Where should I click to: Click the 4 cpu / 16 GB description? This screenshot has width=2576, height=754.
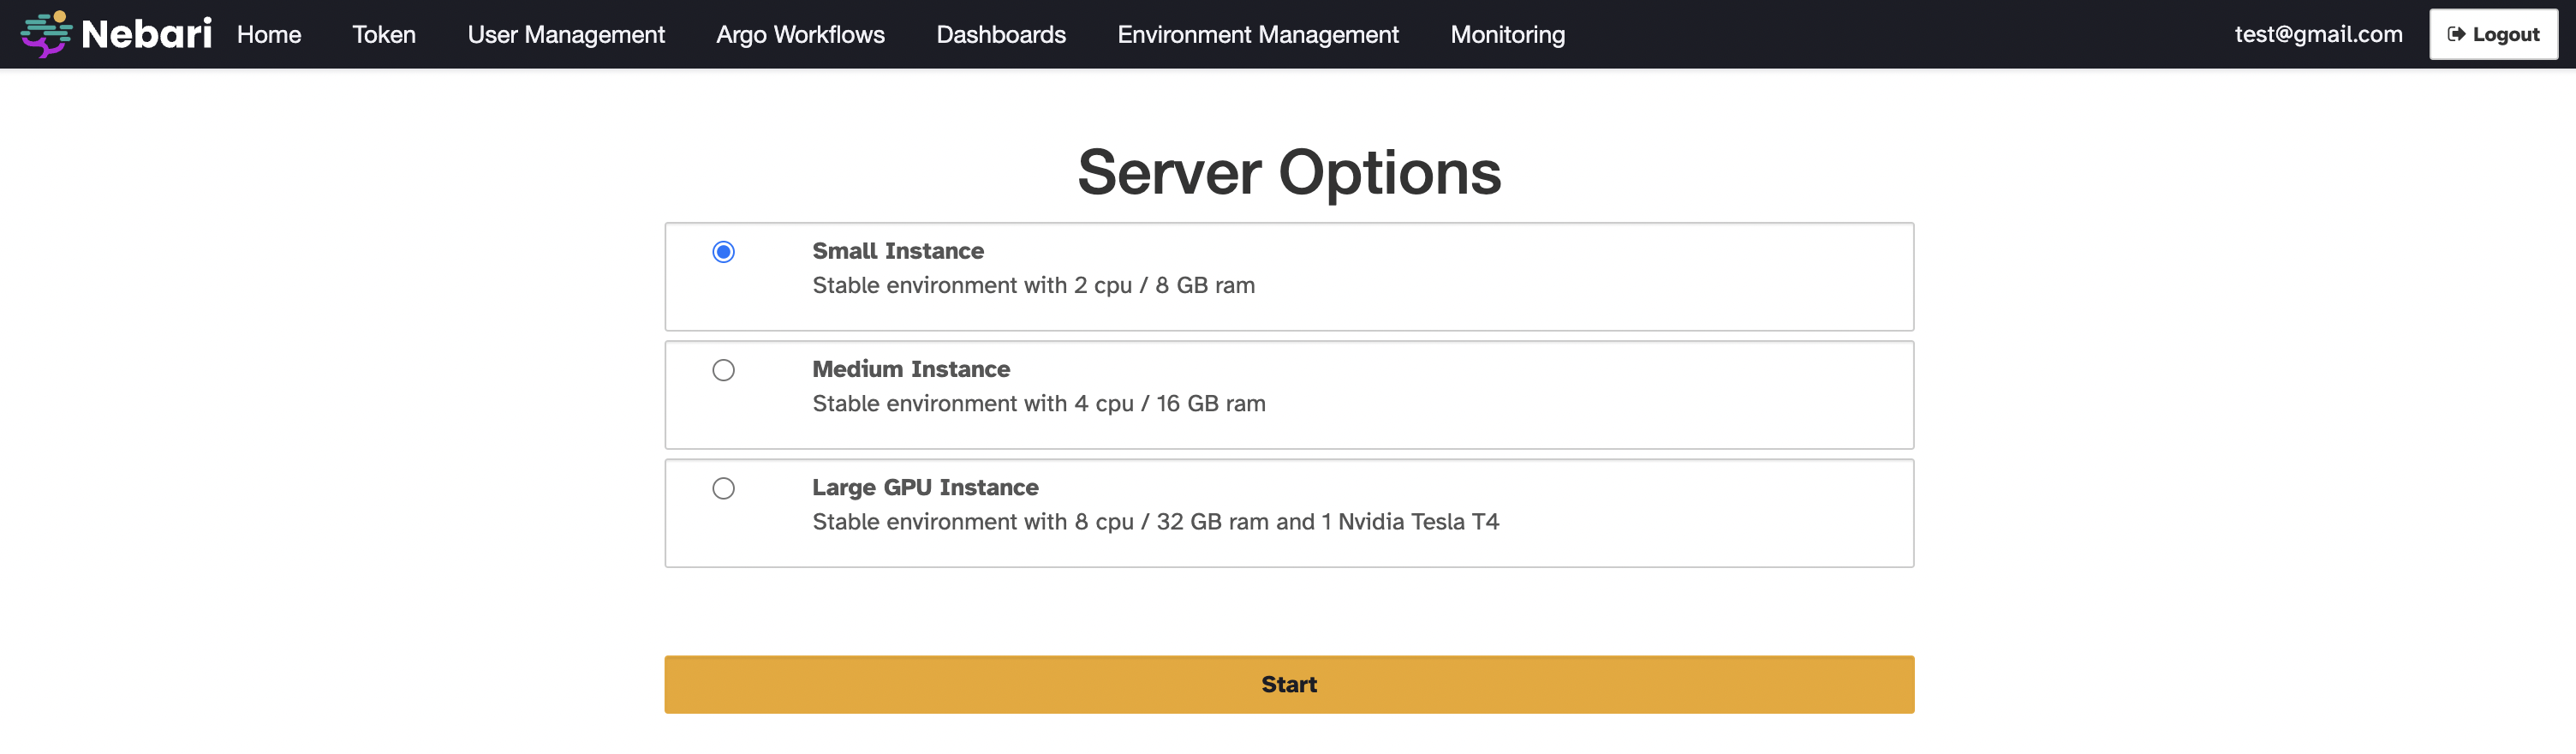click(x=1038, y=404)
